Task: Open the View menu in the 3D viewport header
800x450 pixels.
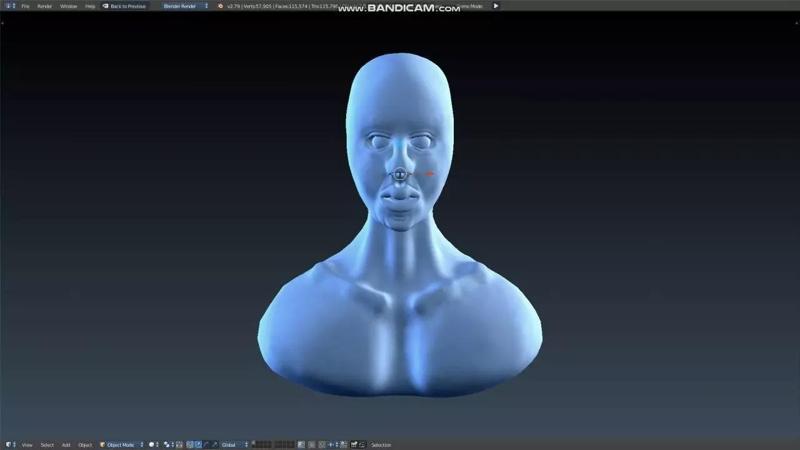Action: [x=27, y=445]
